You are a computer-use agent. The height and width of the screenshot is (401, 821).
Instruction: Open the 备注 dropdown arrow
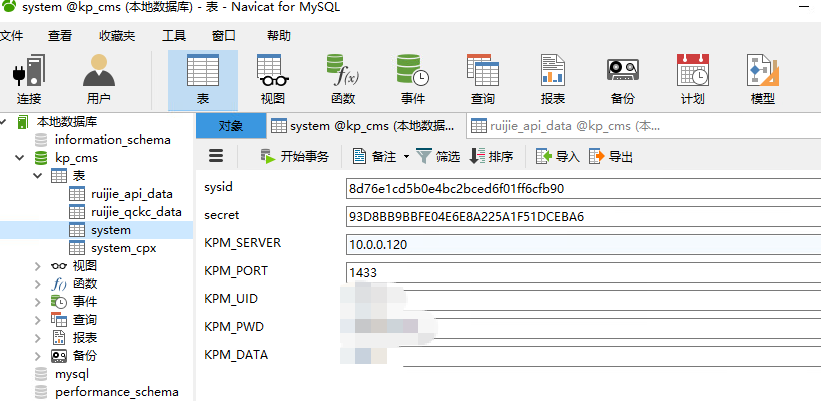click(406, 157)
